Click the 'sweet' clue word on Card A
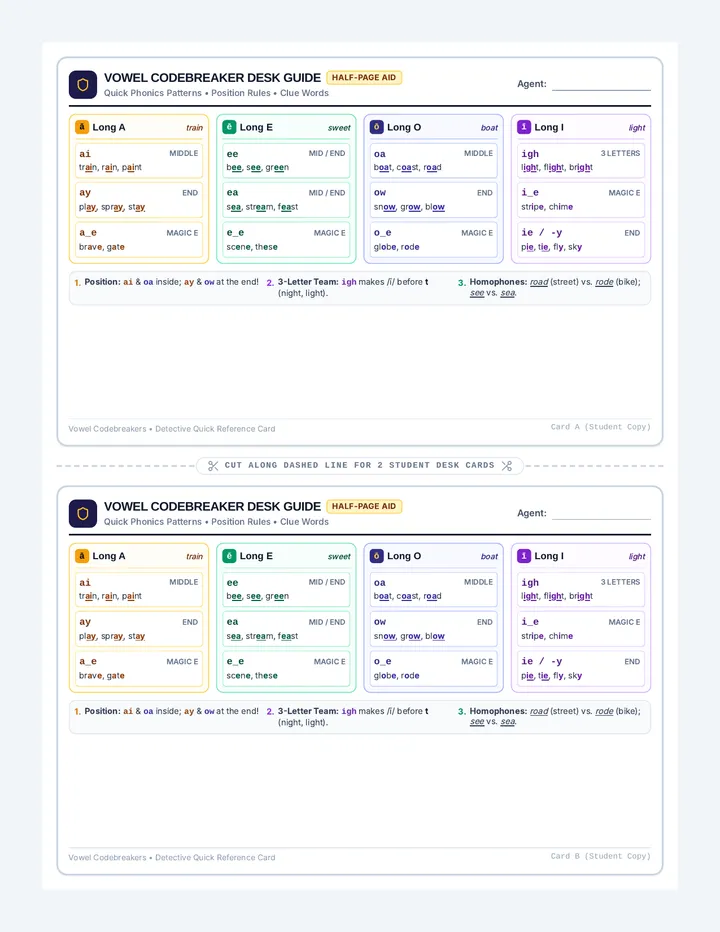 pyautogui.click(x=339, y=128)
